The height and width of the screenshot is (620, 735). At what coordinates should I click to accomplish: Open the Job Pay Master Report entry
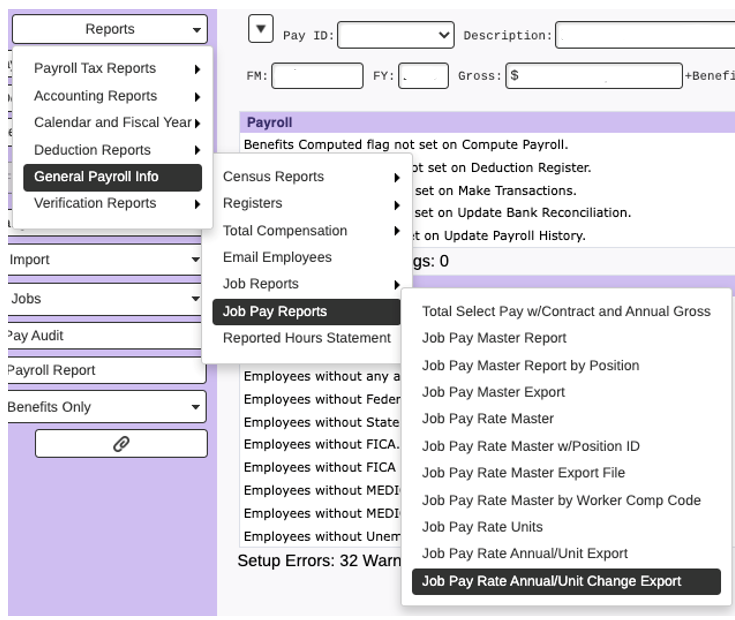click(x=566, y=338)
